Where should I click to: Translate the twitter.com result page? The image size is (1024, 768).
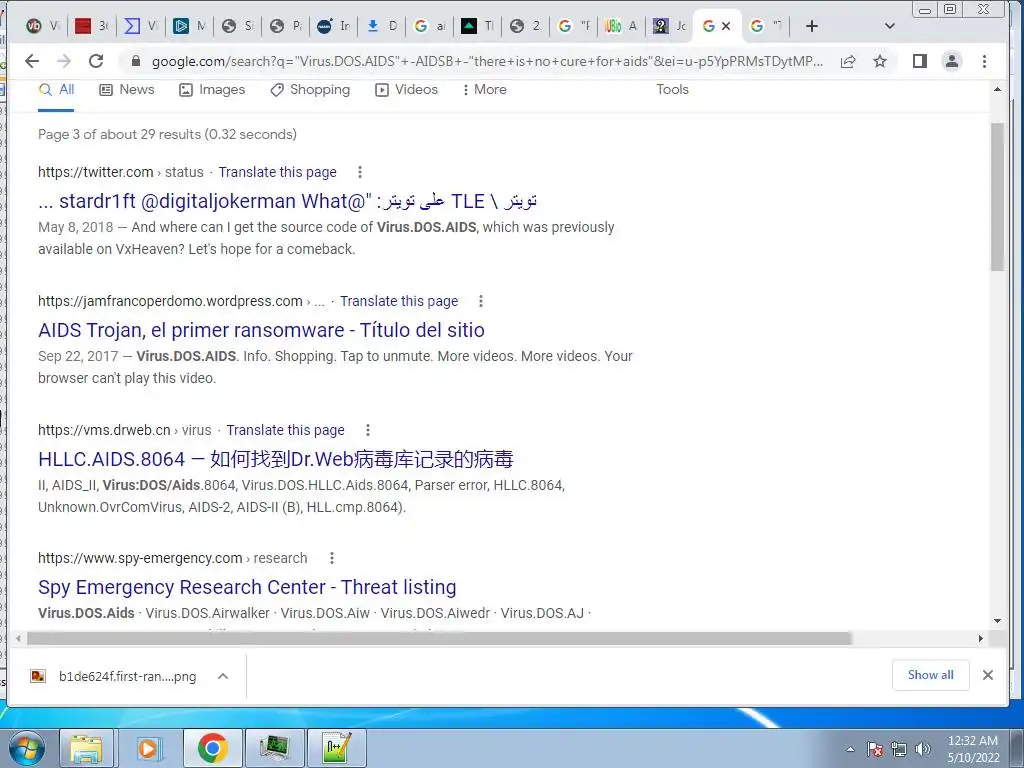pyautogui.click(x=278, y=172)
